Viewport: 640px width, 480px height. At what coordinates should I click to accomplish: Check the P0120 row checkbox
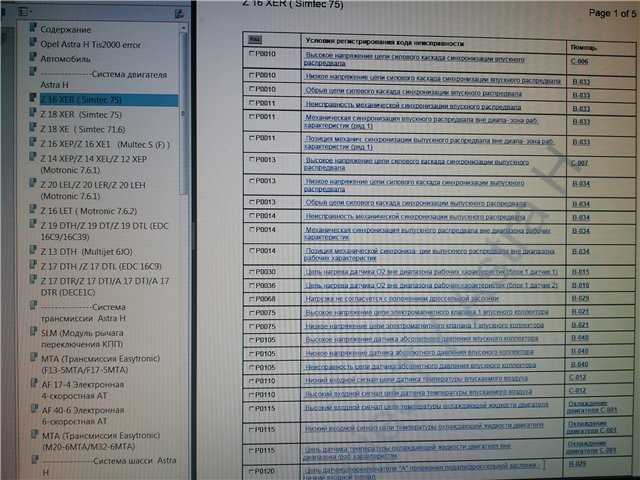pyautogui.click(x=251, y=471)
